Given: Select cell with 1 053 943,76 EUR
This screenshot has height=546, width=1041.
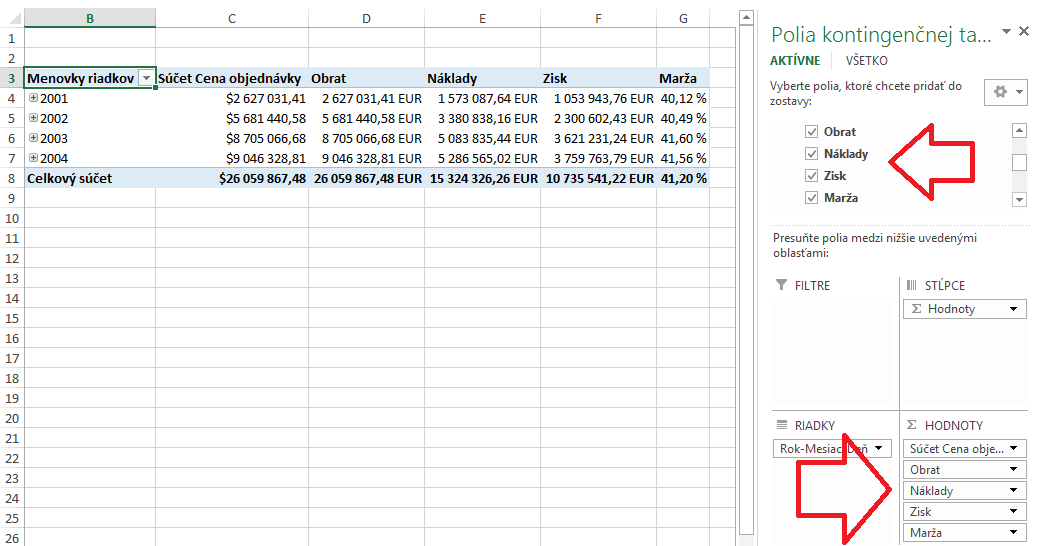Looking at the screenshot, I should 598,98.
